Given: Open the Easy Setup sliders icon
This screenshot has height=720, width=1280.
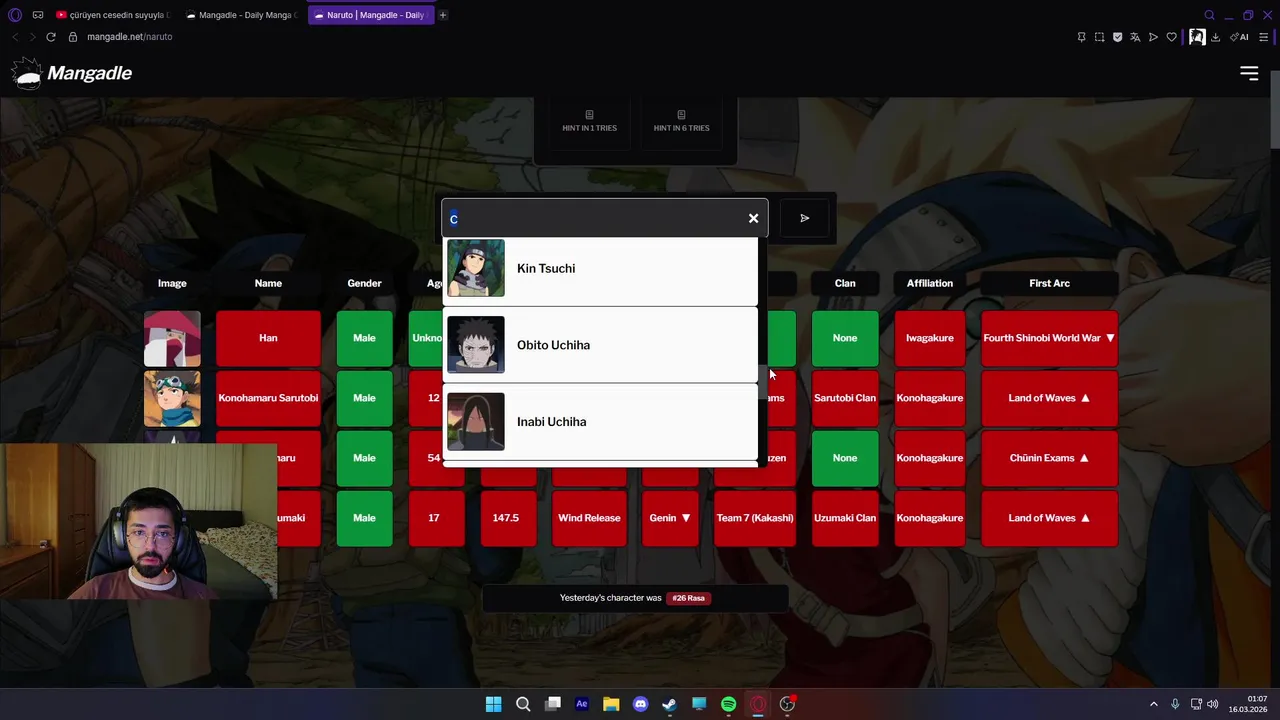Looking at the screenshot, I should [x=1263, y=37].
